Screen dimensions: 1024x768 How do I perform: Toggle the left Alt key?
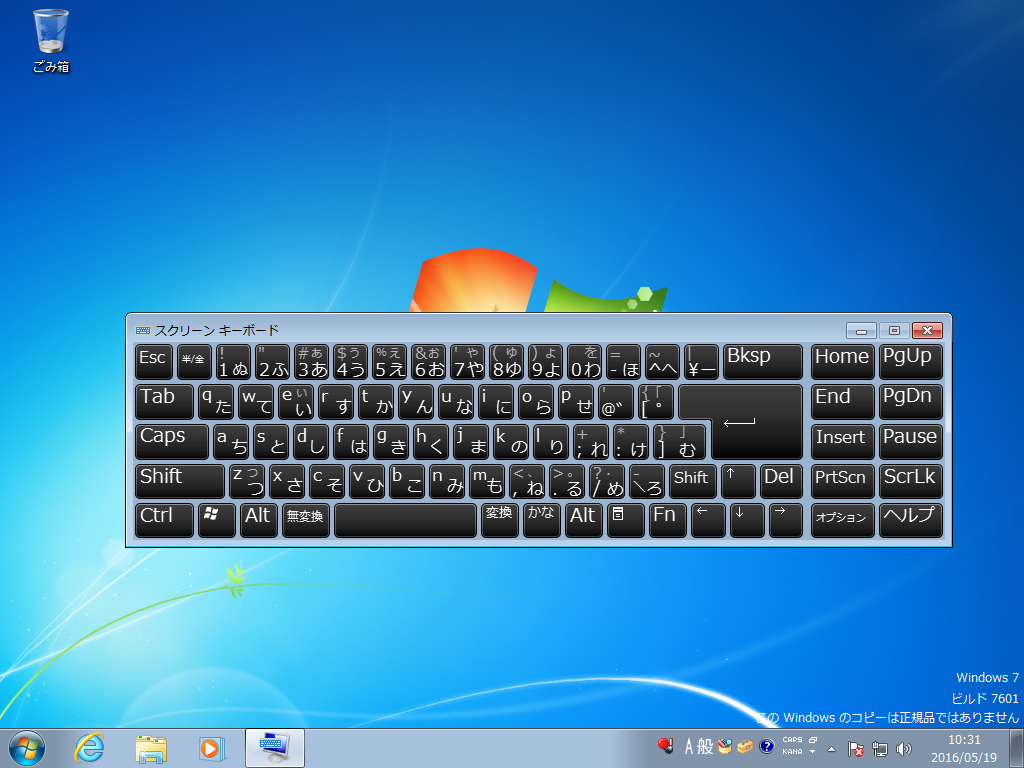coord(259,520)
